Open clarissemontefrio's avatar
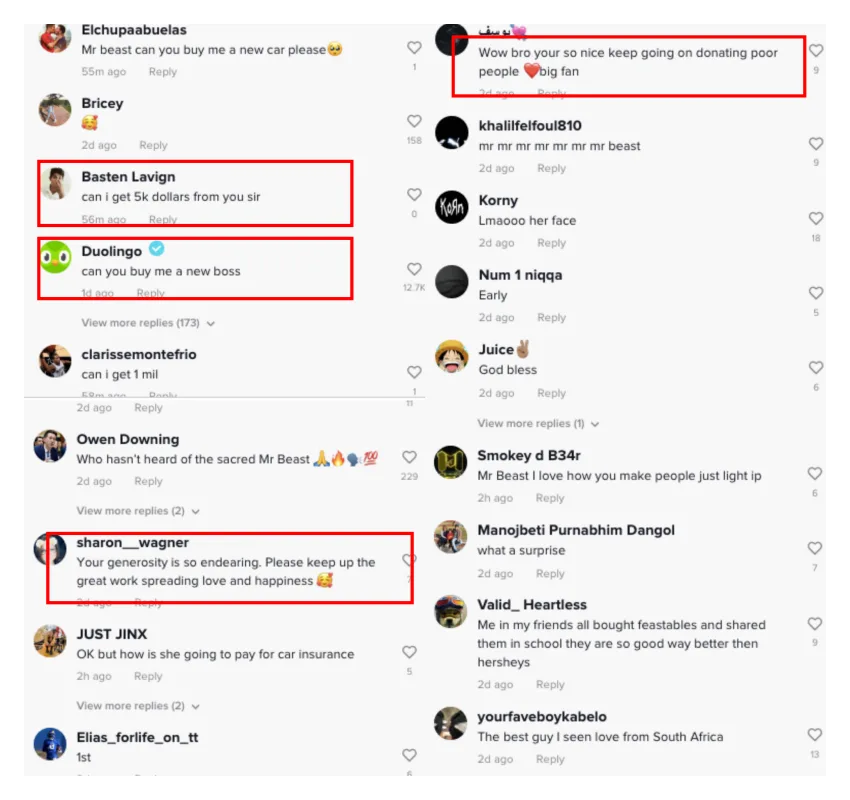 (x=55, y=361)
